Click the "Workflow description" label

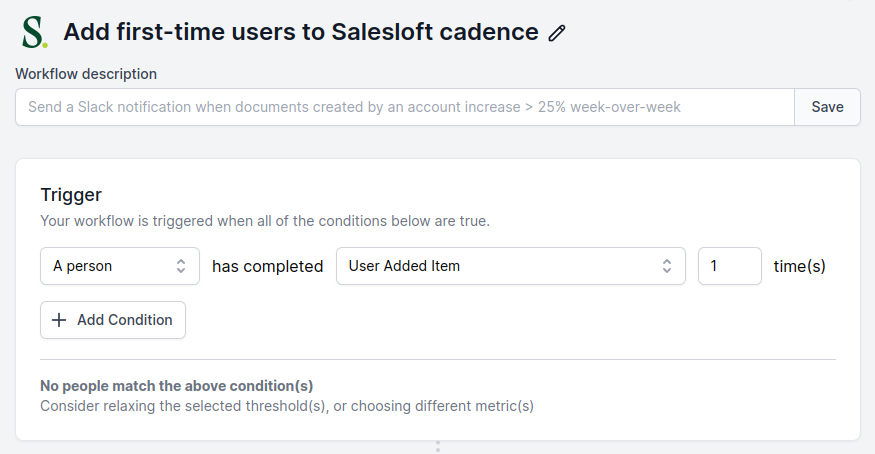coord(86,73)
